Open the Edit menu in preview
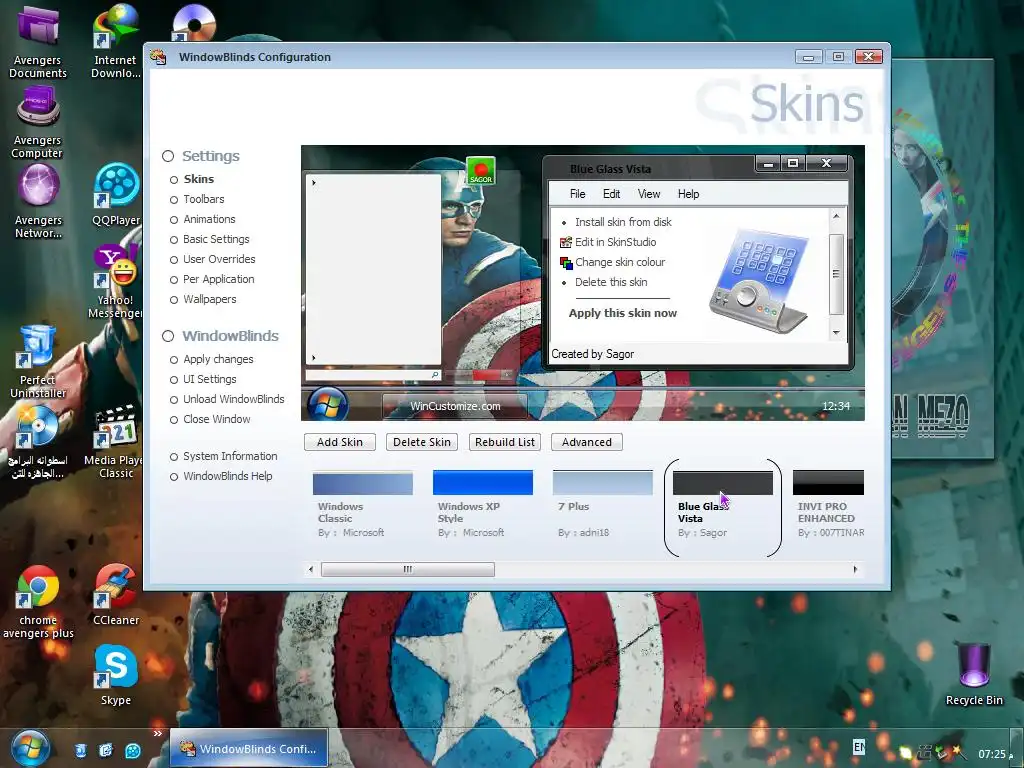Viewport: 1024px width, 768px height. pyautogui.click(x=611, y=194)
